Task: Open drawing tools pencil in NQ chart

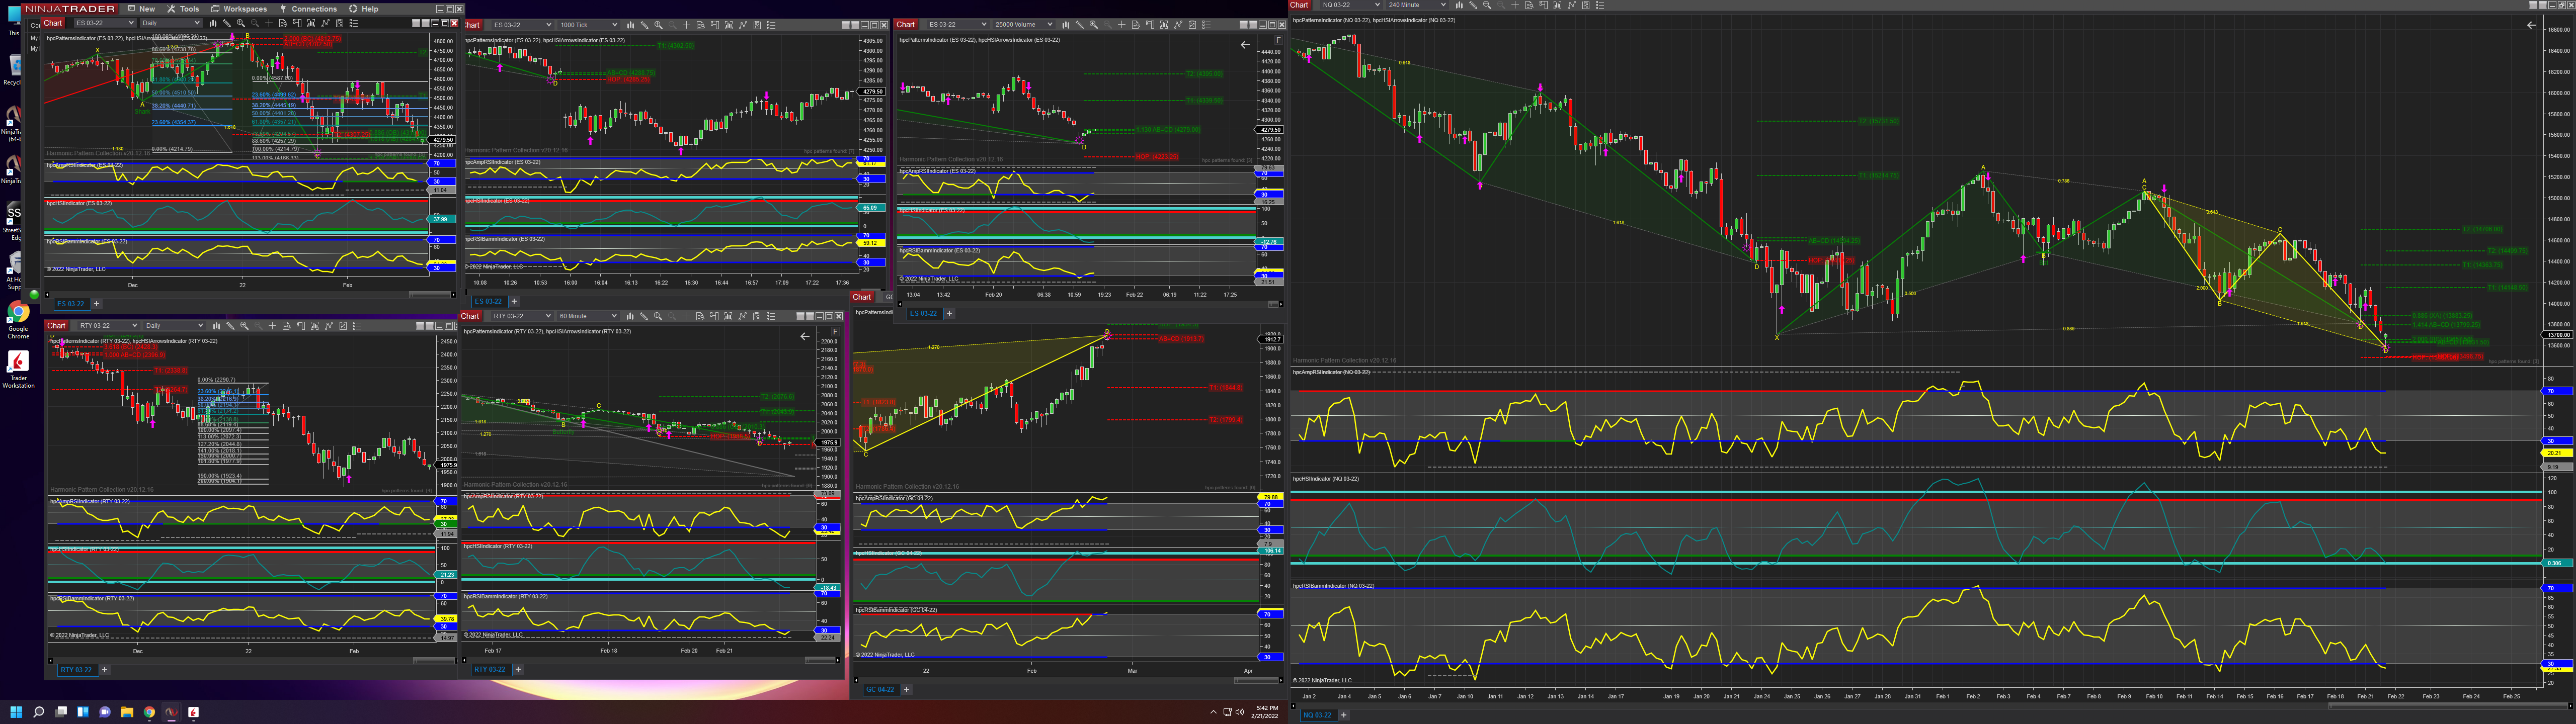Action: [x=1473, y=5]
